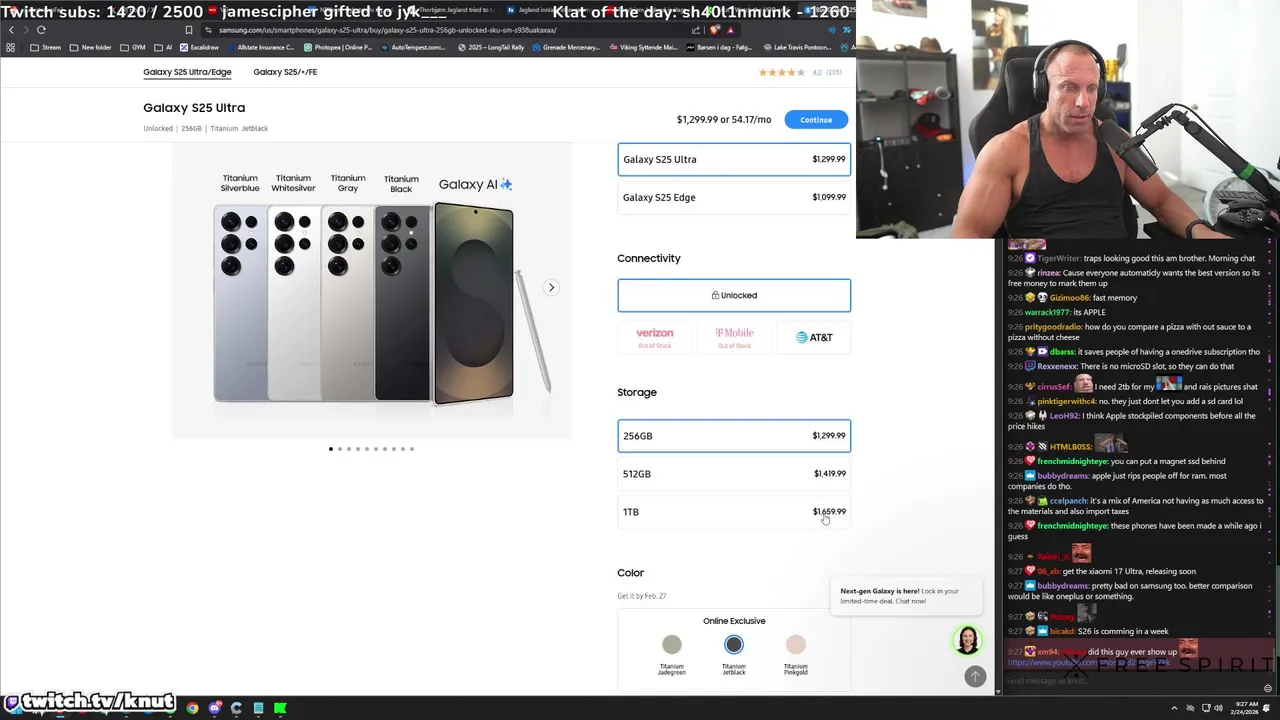Open the star rating reviews link
Image resolution: width=1280 pixels, height=720 pixels.
[x=800, y=72]
